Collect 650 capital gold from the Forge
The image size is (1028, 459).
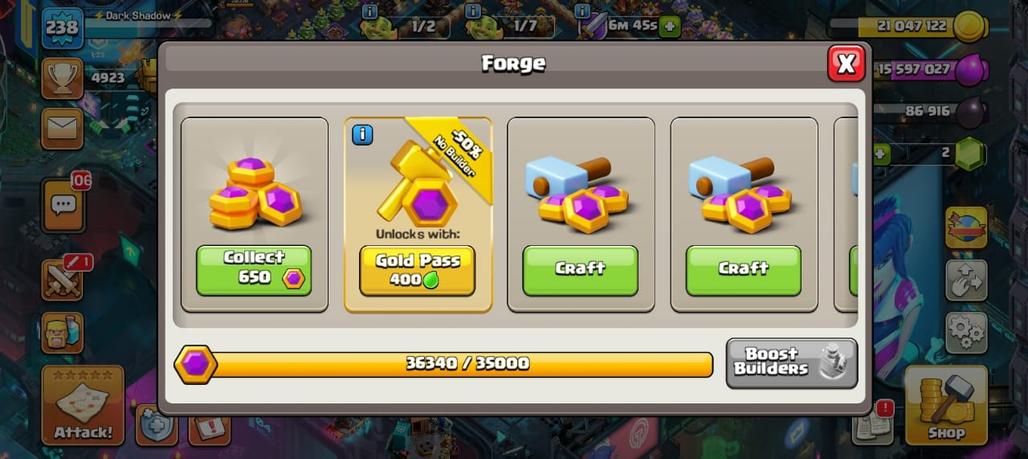[x=254, y=270]
